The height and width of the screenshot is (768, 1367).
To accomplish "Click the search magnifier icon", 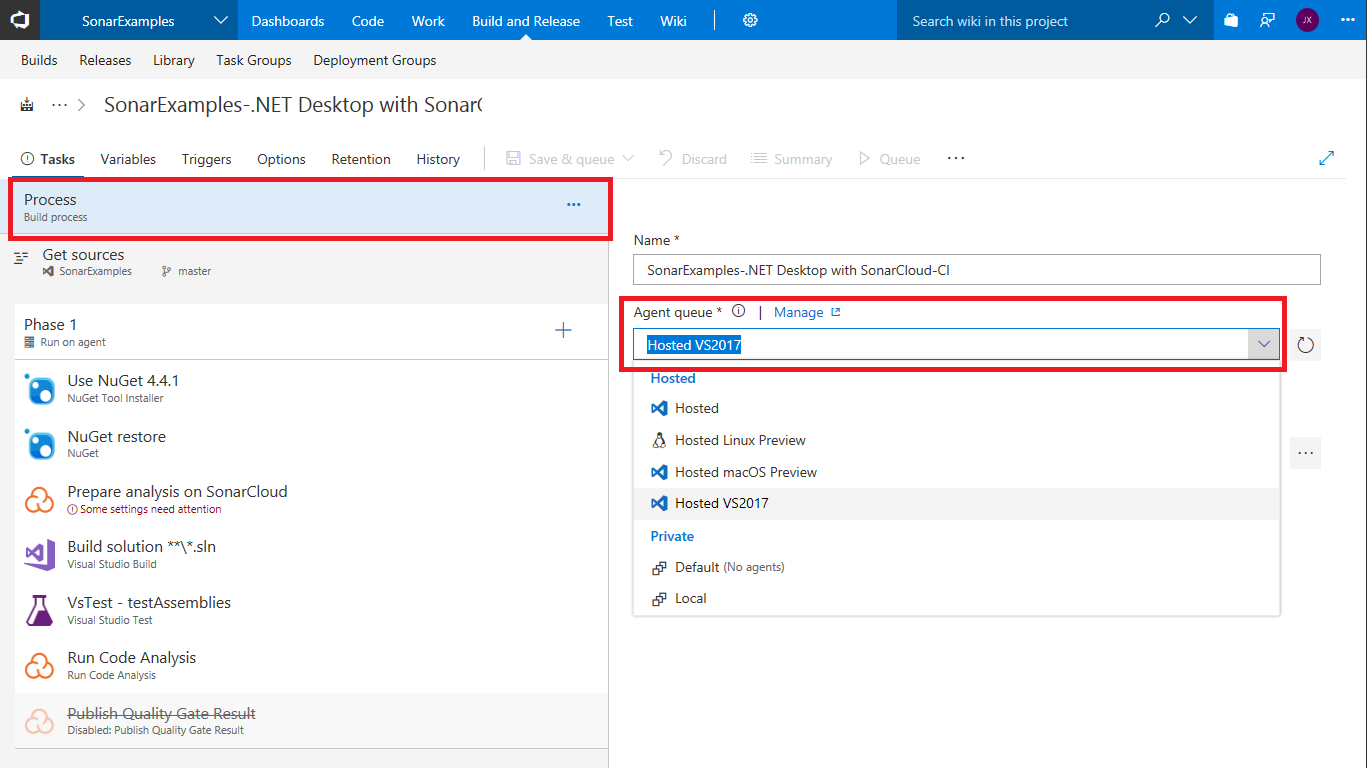I will tap(1162, 20).
